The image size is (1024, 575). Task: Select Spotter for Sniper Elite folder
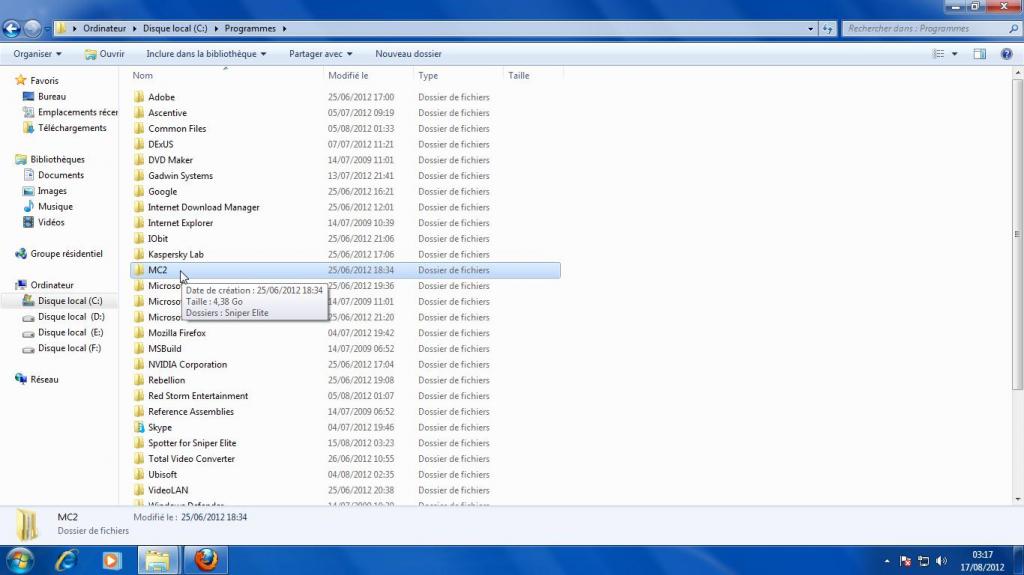192,443
